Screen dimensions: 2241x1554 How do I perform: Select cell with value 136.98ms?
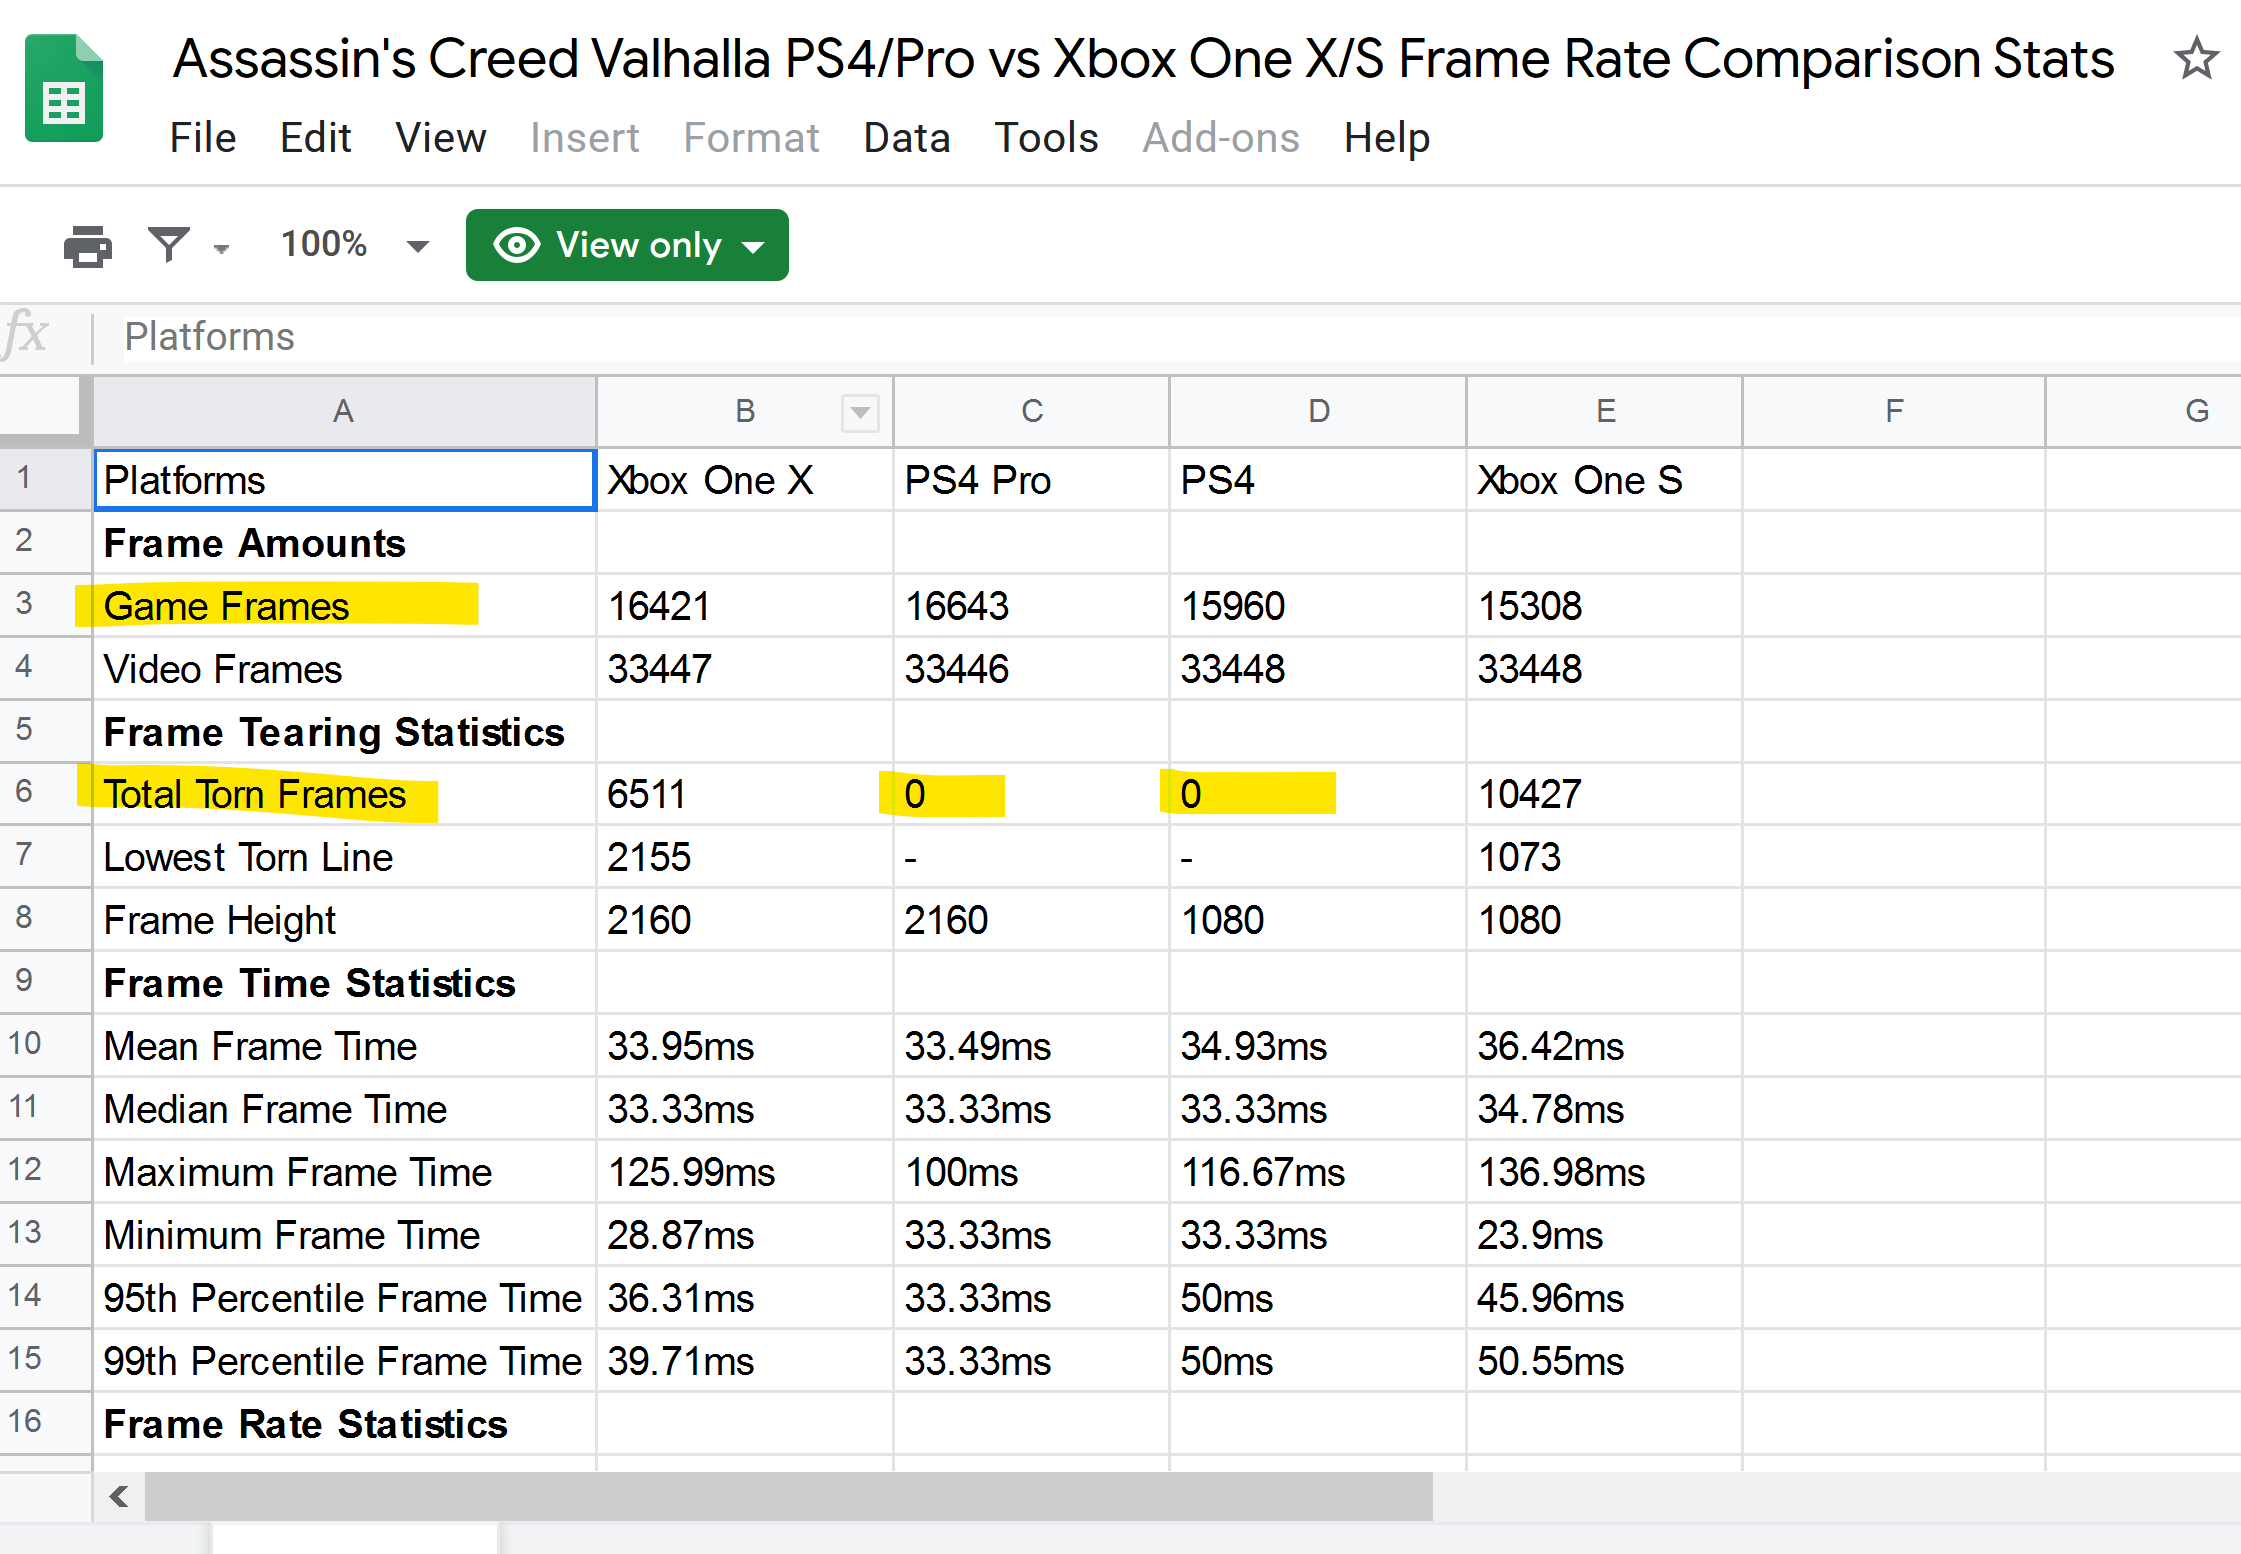pos(1604,1172)
